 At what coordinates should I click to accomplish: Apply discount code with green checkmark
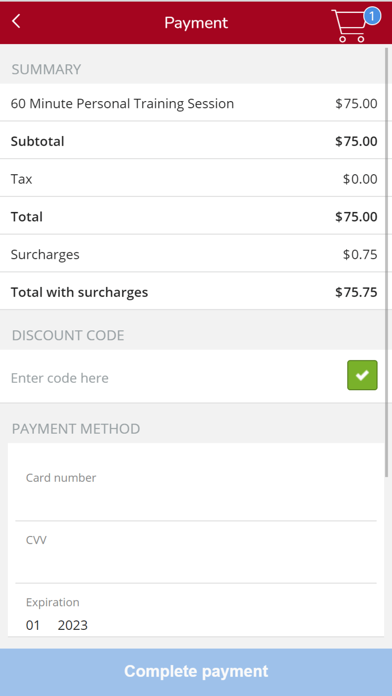(x=362, y=376)
